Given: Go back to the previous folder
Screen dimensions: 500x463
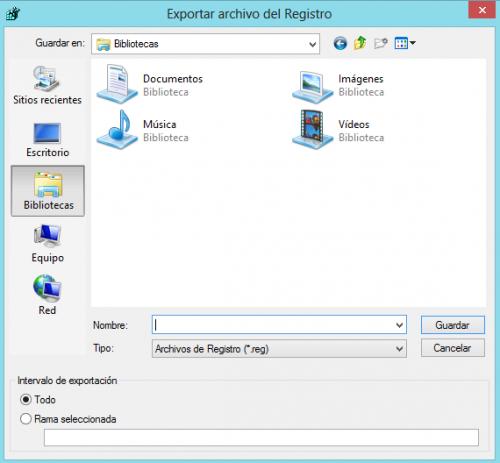Looking at the screenshot, I should pos(340,44).
